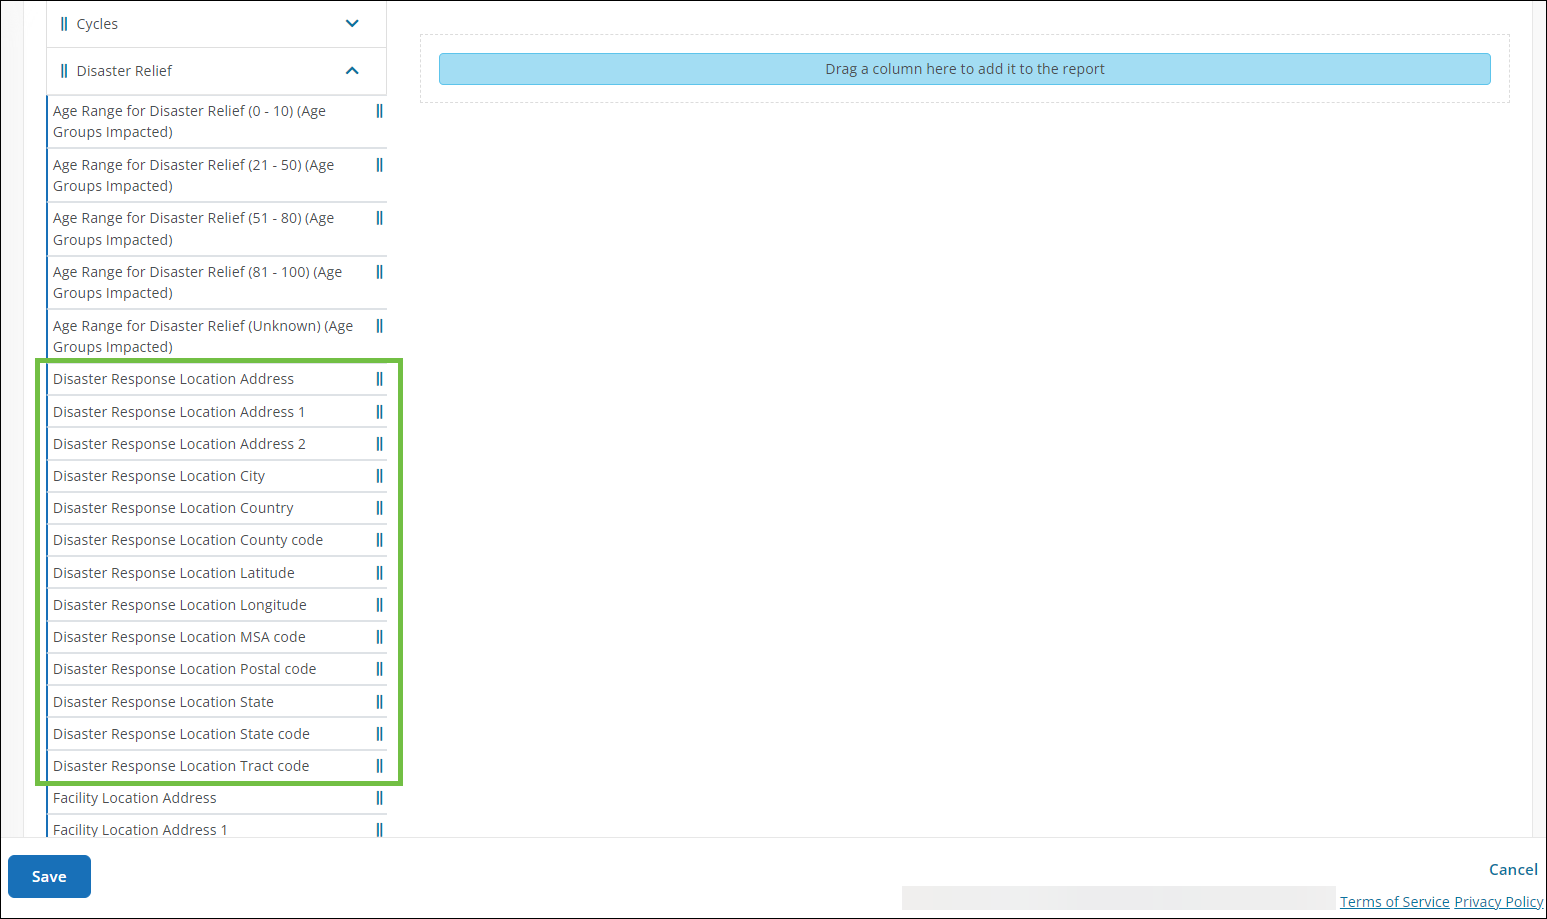
Task: Click grip icon for Facility Location Address 1
Action: 379,830
